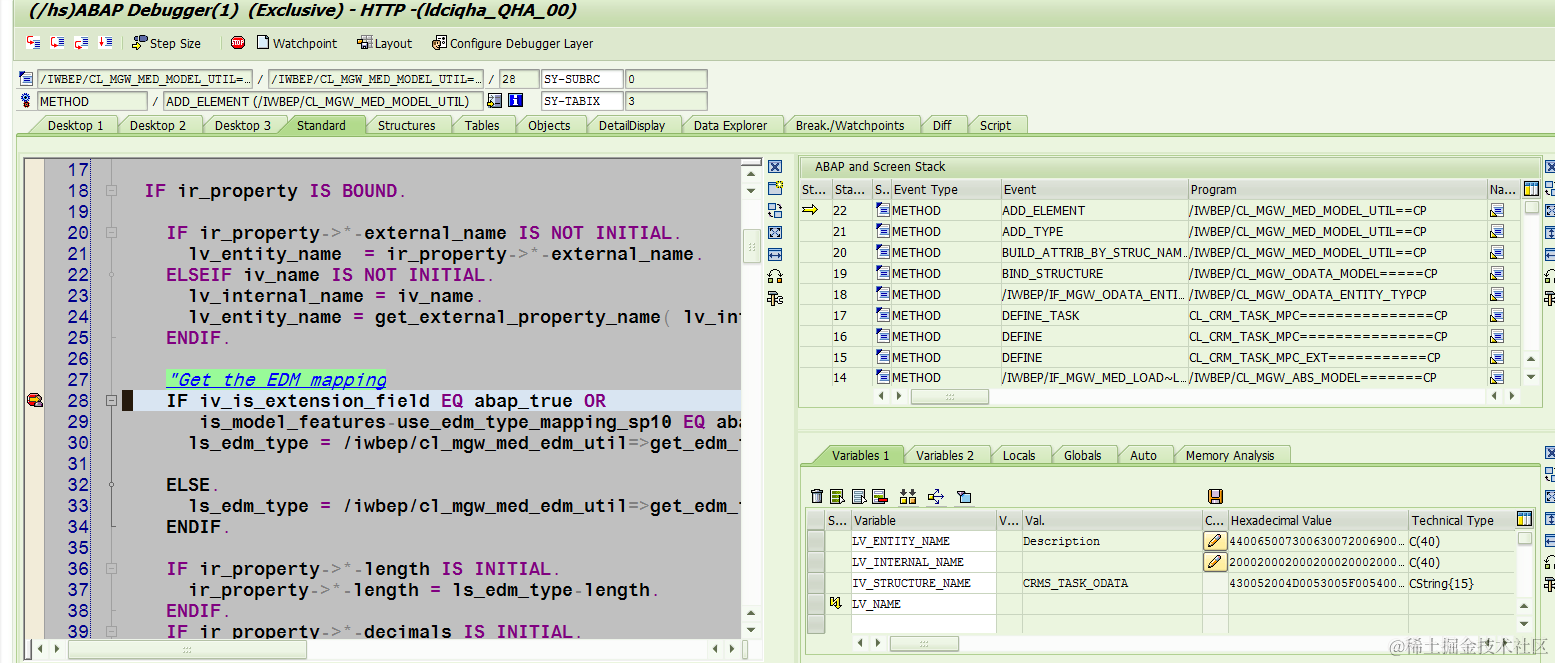The width and height of the screenshot is (1555, 663).
Task: Click the Step Into (single step) icon
Action: [x=34, y=43]
